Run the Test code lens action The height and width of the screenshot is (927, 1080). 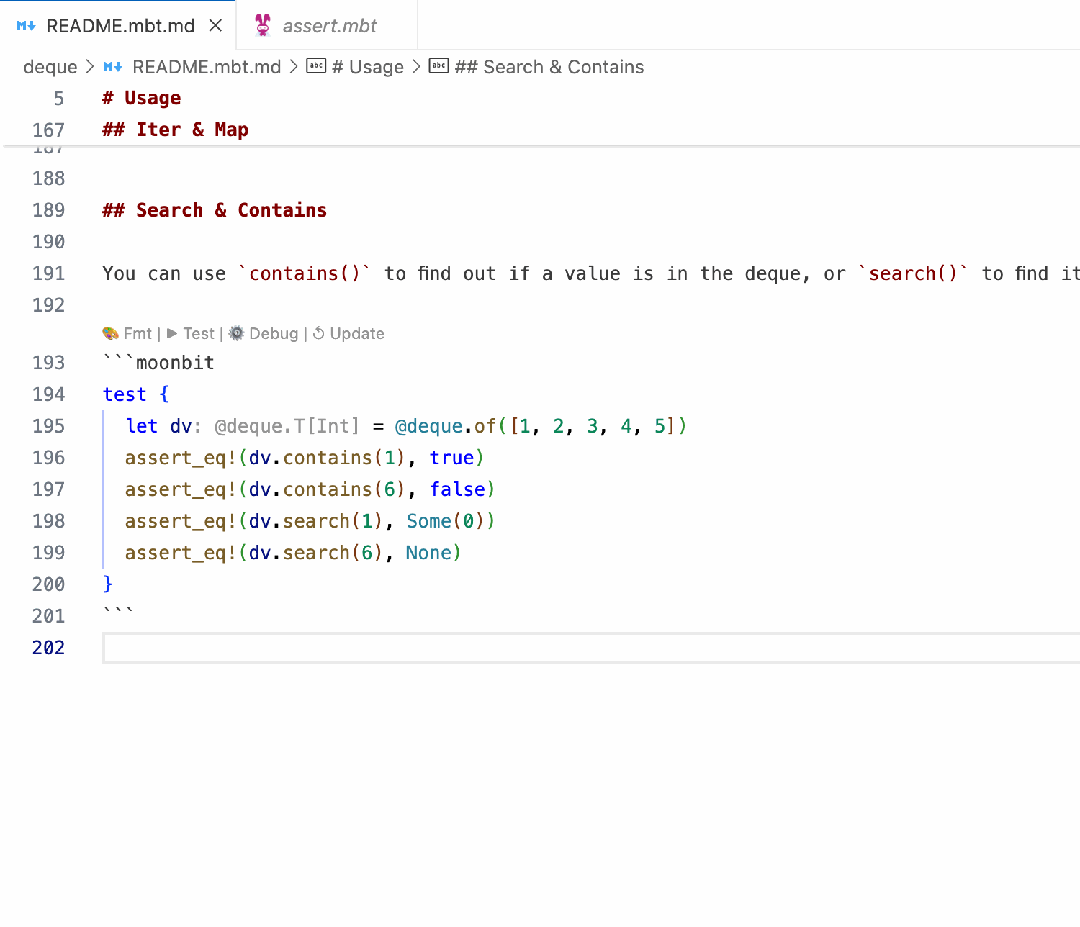click(199, 333)
